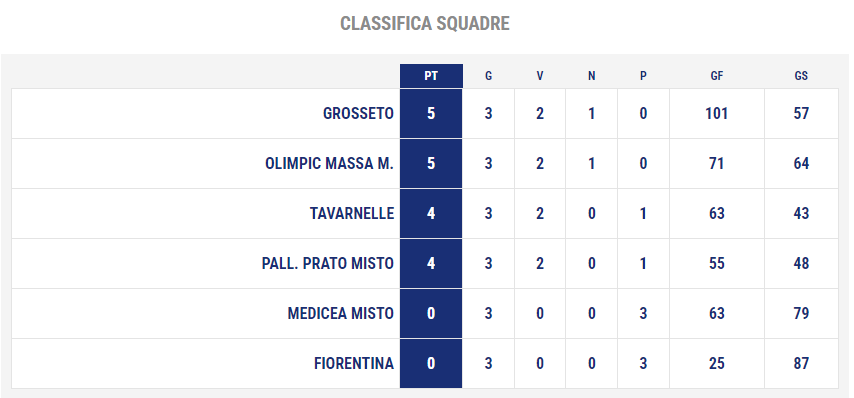The image size is (854, 398).
Task: Open the MEDICEA MISTO team
Action: pyautogui.click(x=341, y=314)
